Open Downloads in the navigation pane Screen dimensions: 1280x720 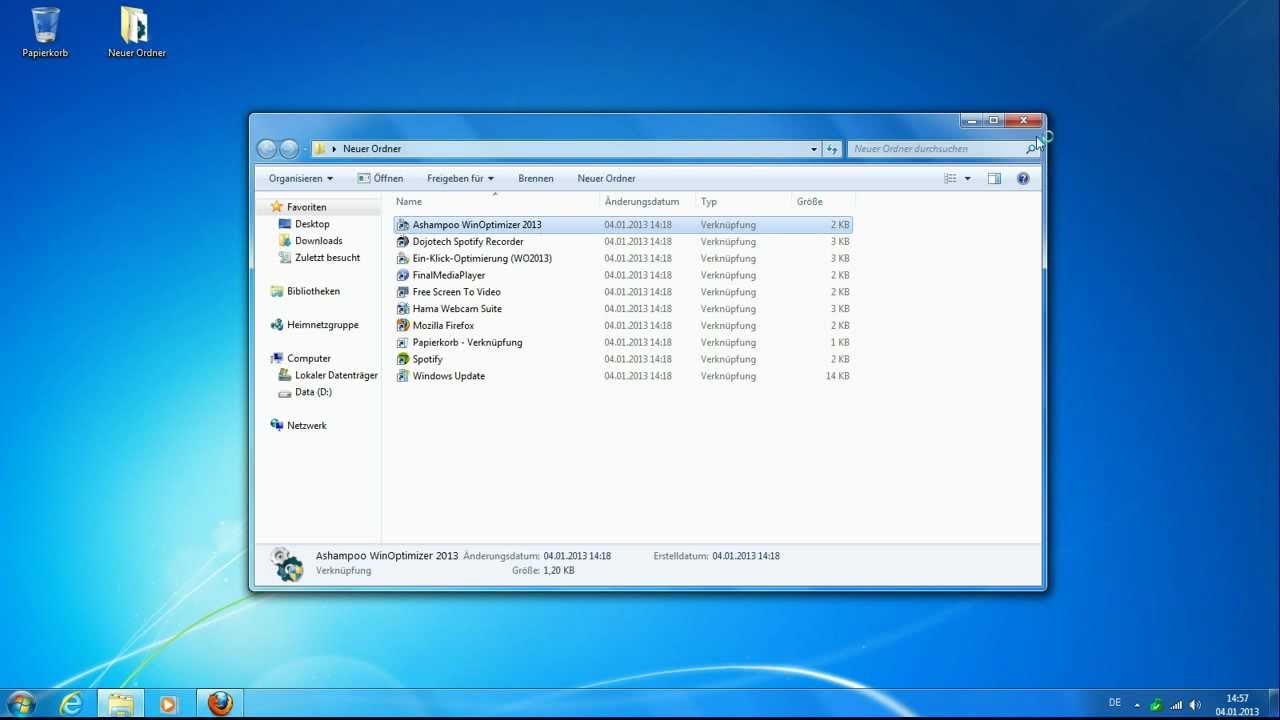[x=318, y=241]
